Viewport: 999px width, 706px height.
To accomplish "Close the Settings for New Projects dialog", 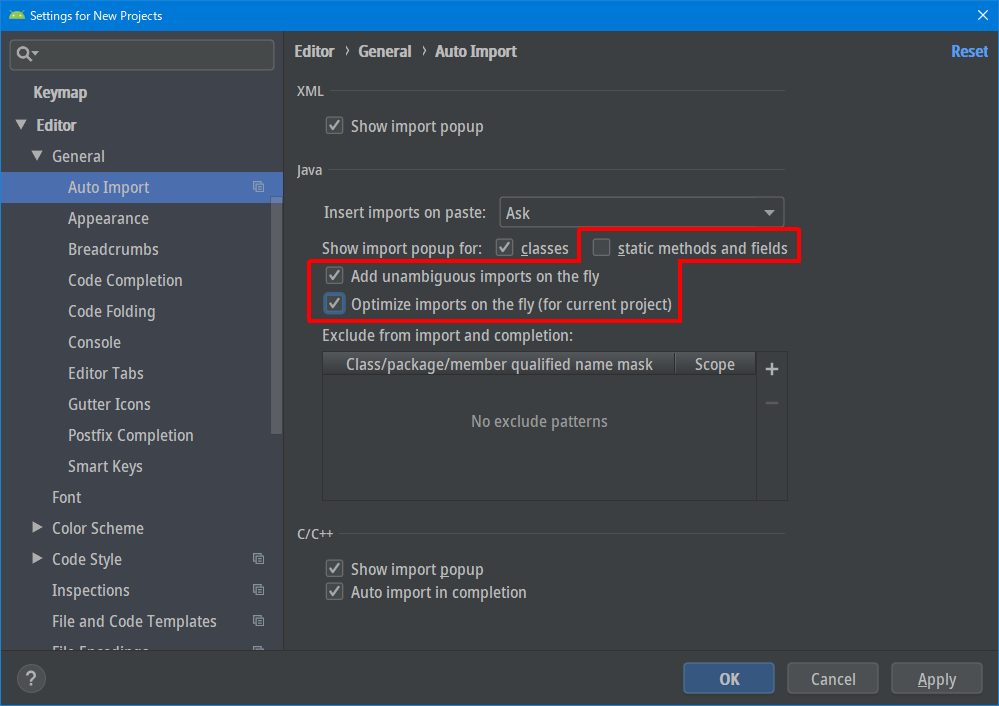I will click(x=982, y=15).
